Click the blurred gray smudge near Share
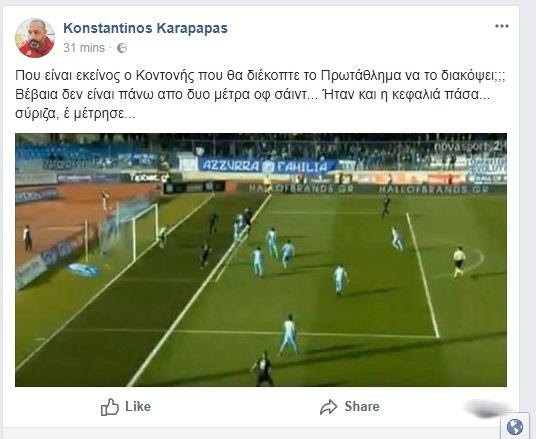Screen dimensions: 536x439 coord(486,409)
